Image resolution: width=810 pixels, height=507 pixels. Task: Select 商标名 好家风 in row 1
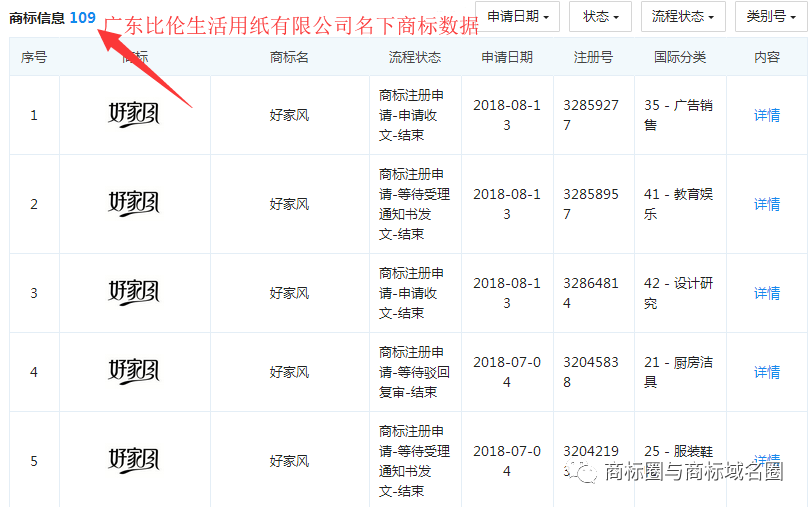pyautogui.click(x=289, y=115)
